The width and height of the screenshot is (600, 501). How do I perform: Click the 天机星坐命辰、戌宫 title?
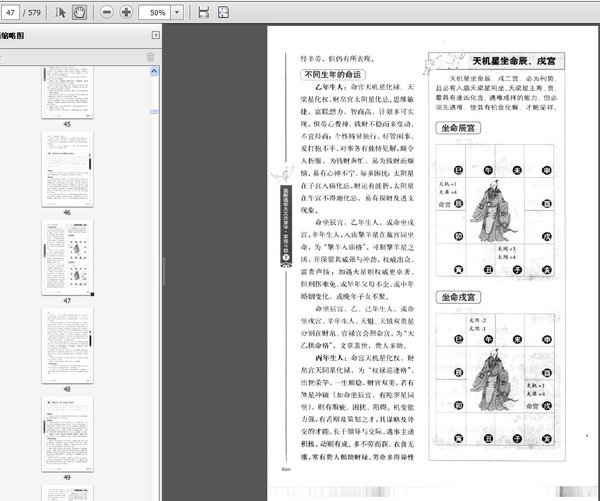coord(514,61)
